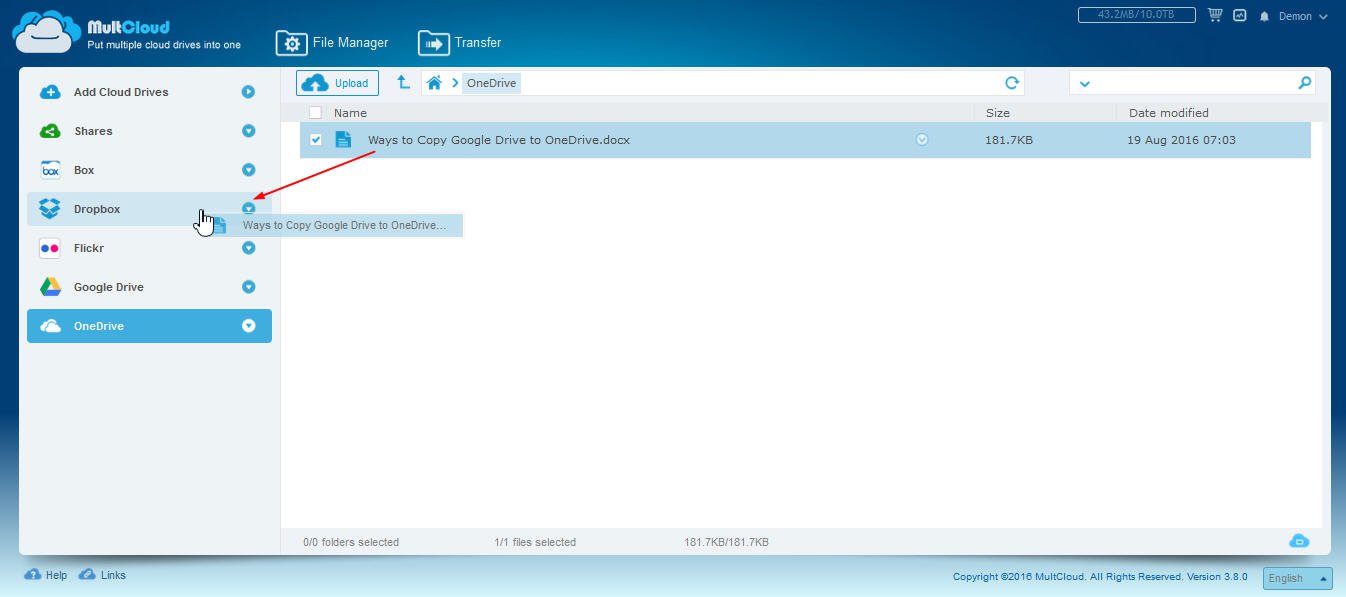Select the OneDrive breadcrumb
The width and height of the screenshot is (1346, 597).
(491, 83)
